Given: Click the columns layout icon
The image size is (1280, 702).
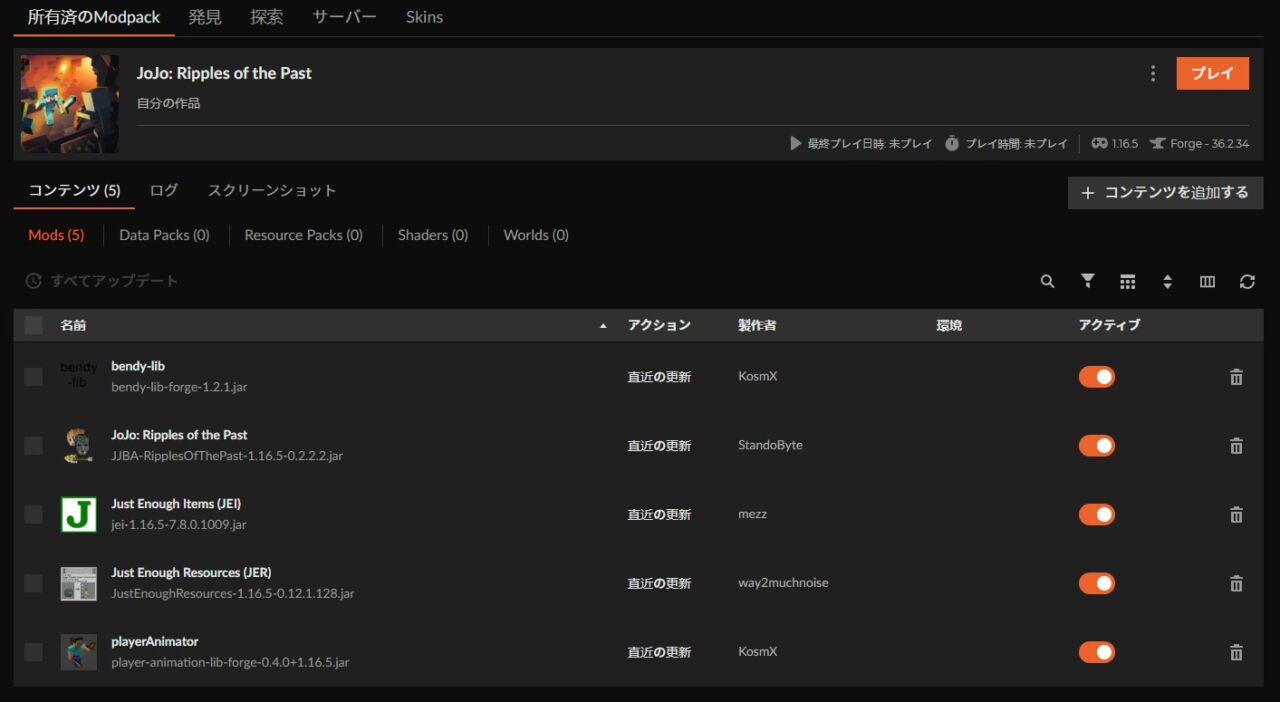Looking at the screenshot, I should (1207, 282).
